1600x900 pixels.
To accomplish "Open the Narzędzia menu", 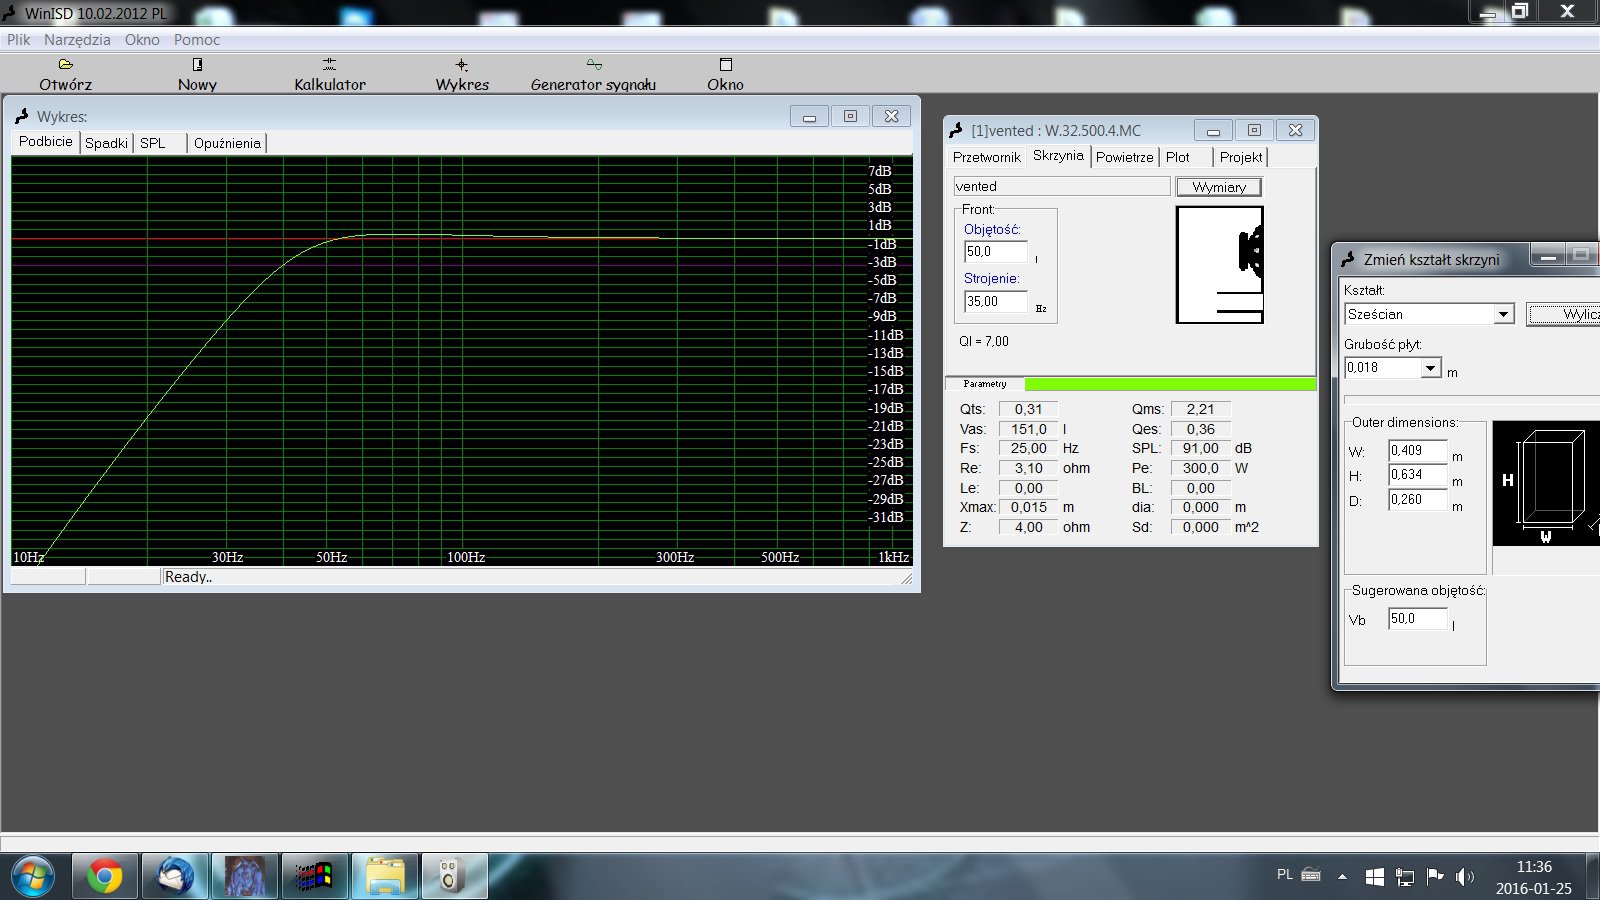I will coord(77,40).
